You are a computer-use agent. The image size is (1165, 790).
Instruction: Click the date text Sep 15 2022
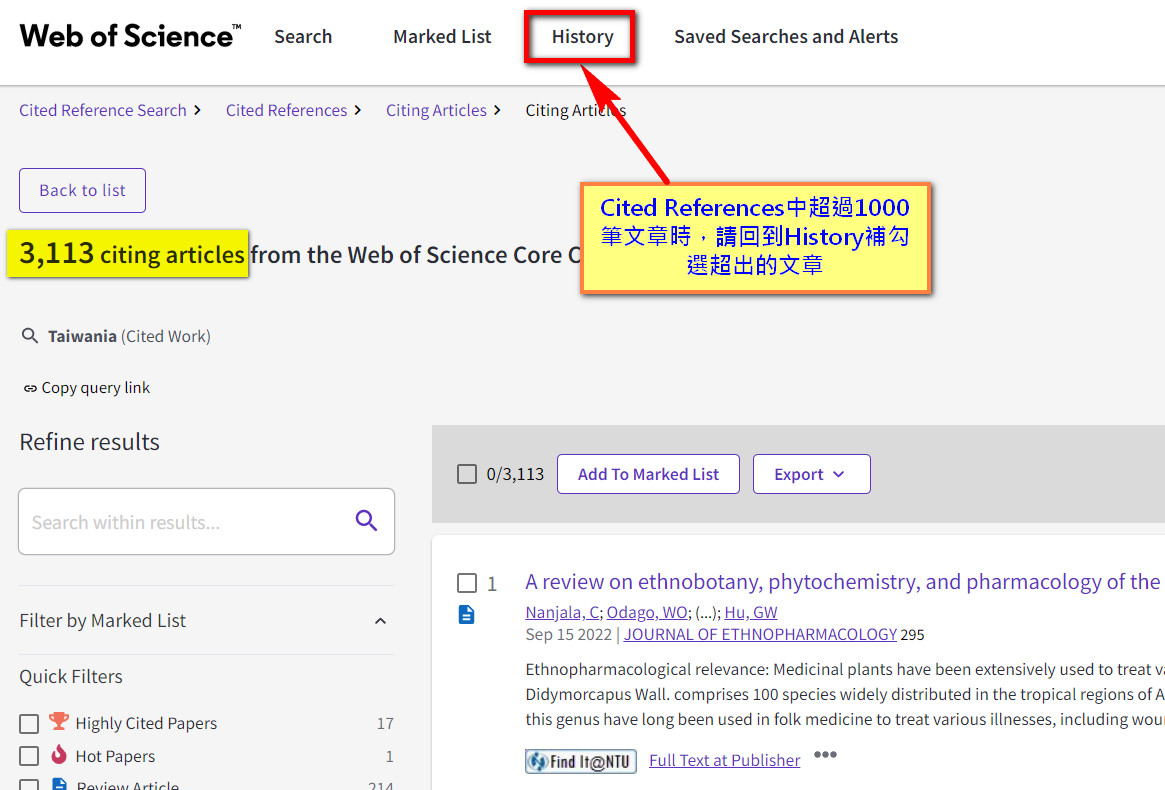pyautogui.click(x=568, y=635)
